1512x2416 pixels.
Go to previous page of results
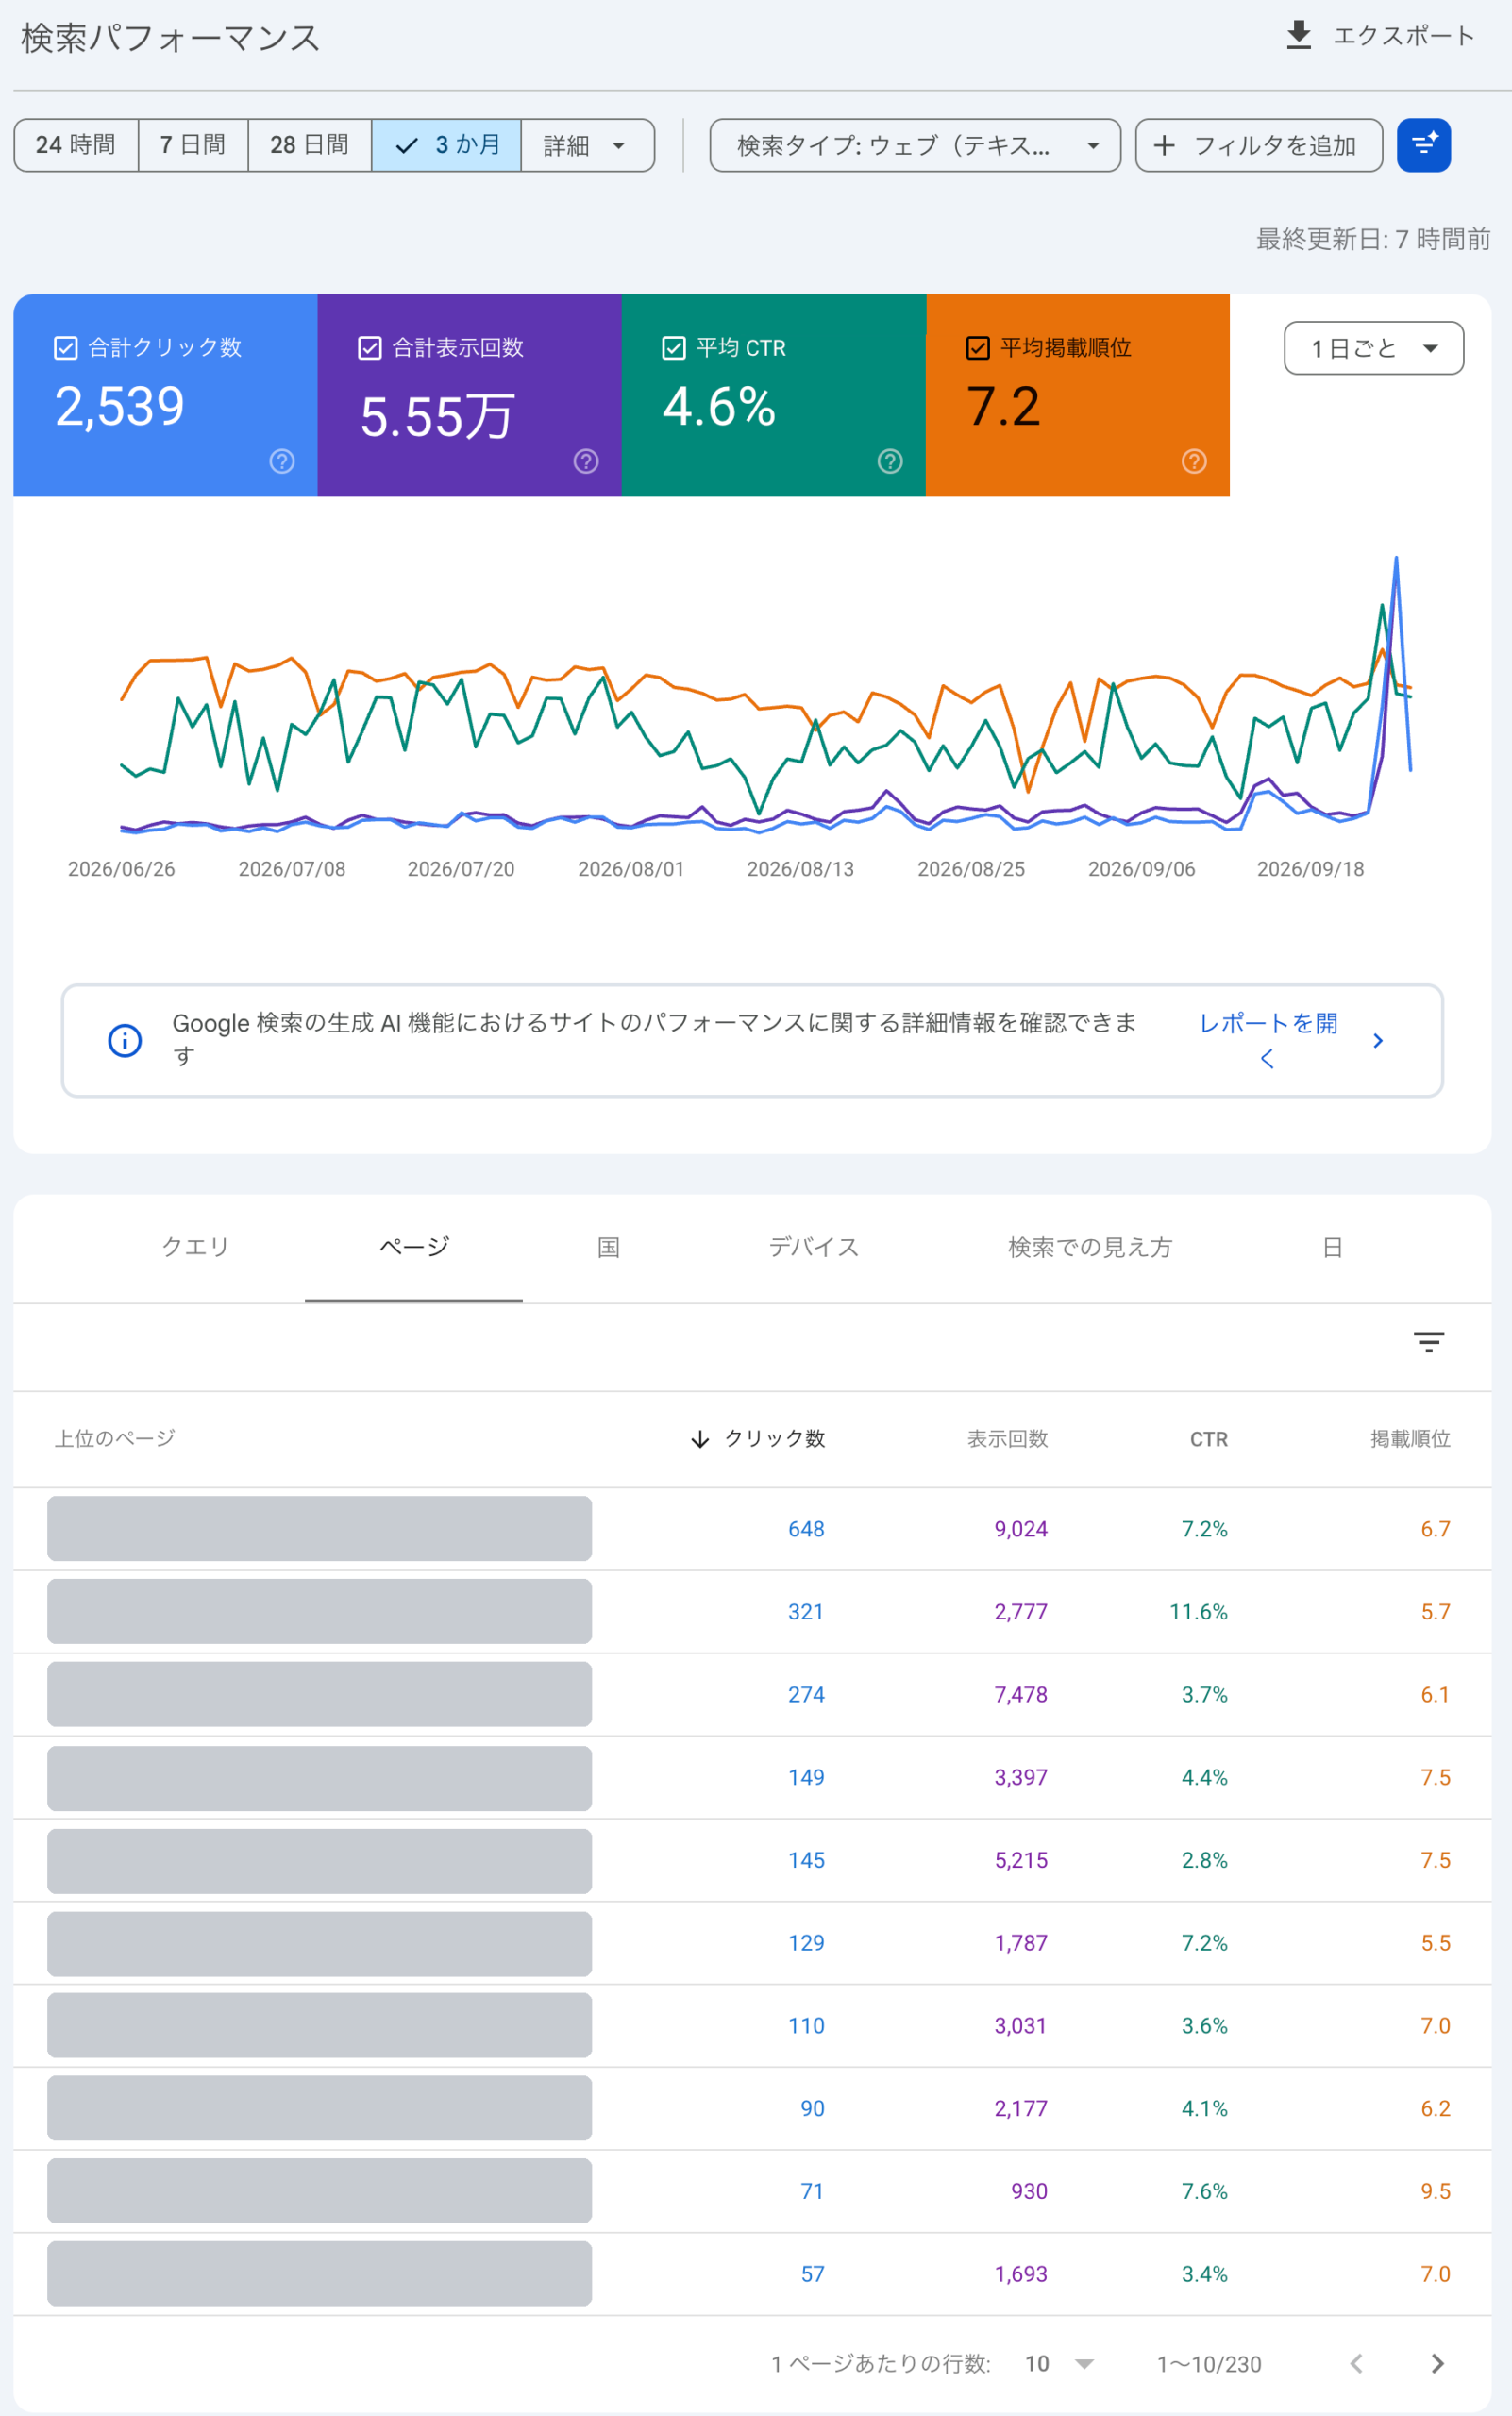pos(1356,2363)
